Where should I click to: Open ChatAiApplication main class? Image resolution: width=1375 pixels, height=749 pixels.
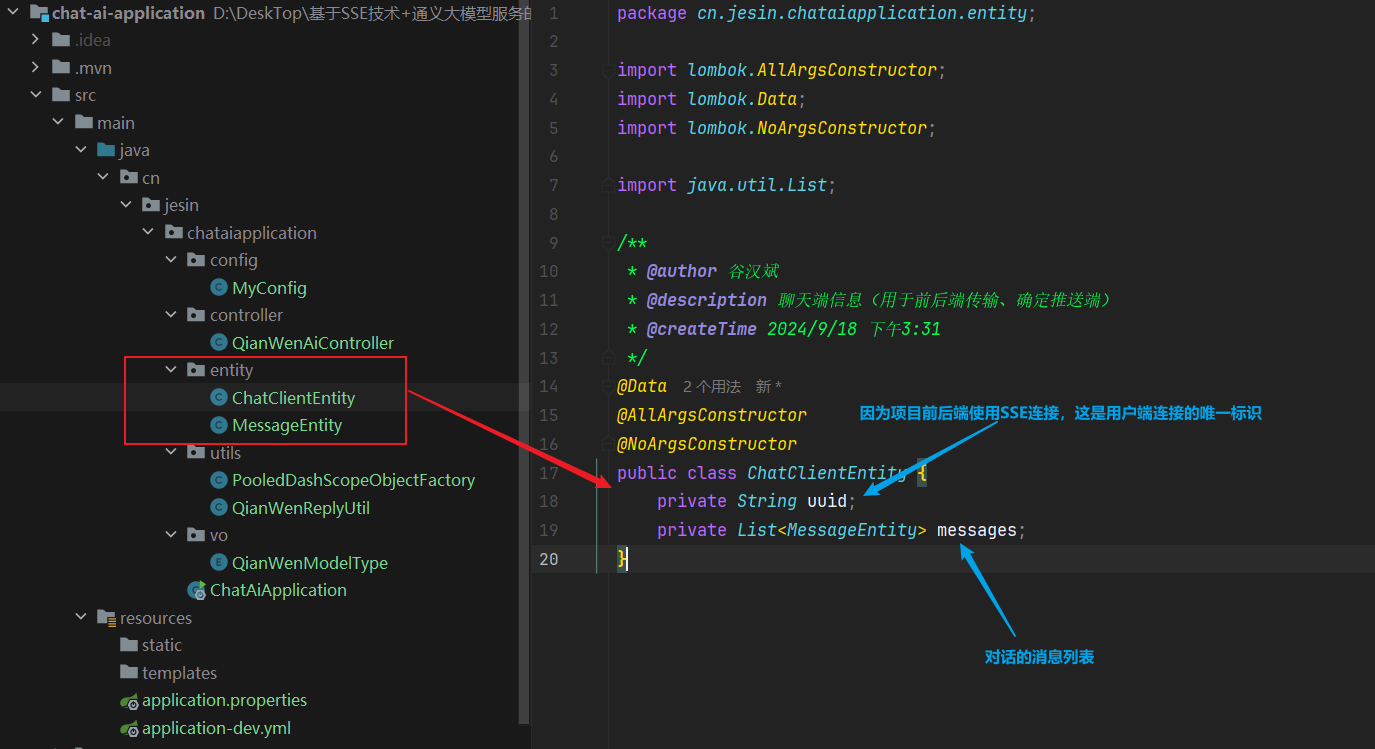(x=278, y=590)
